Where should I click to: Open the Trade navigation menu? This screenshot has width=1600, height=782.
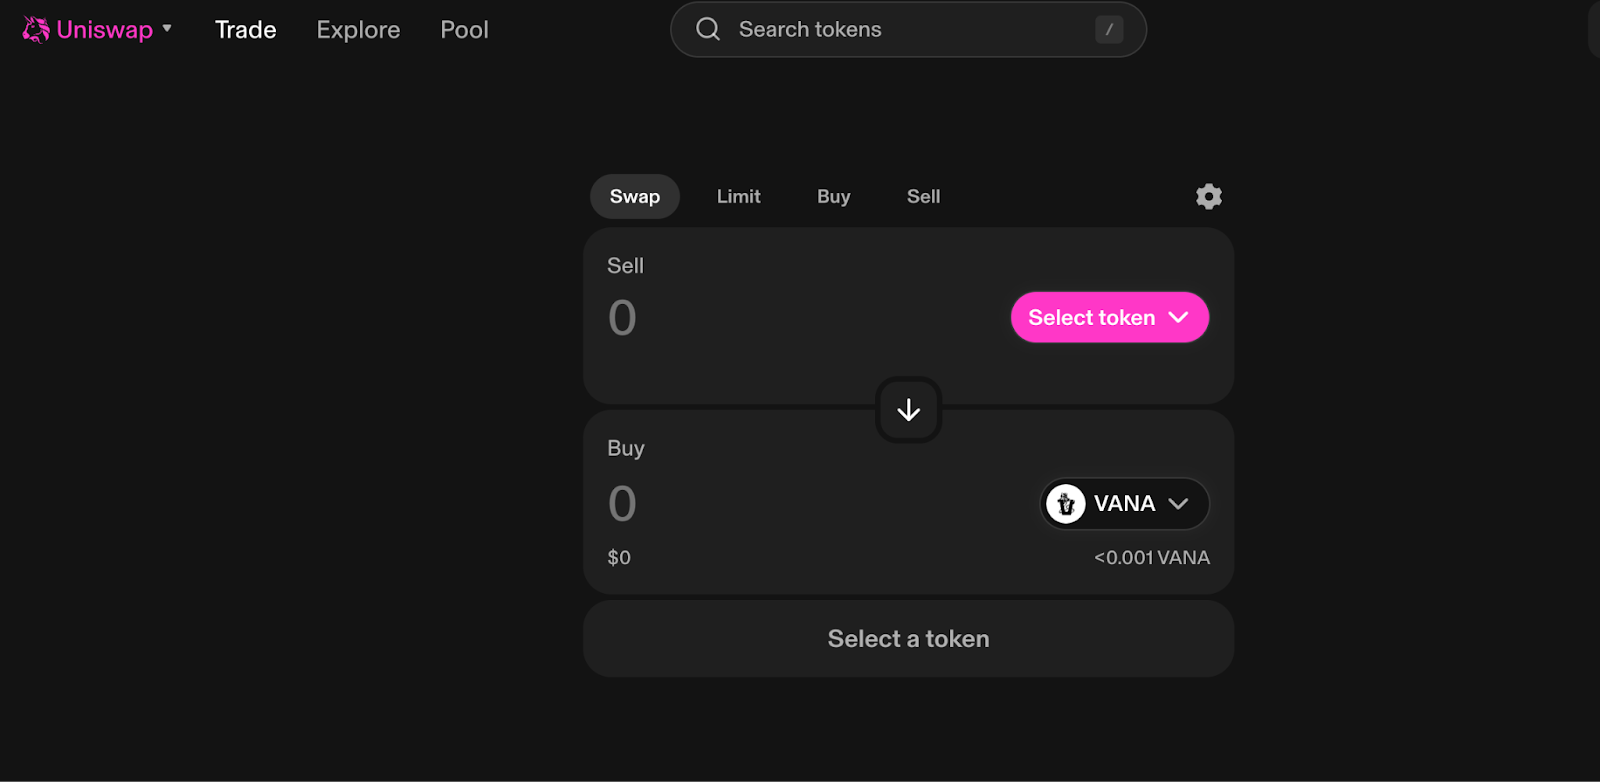[x=245, y=30]
